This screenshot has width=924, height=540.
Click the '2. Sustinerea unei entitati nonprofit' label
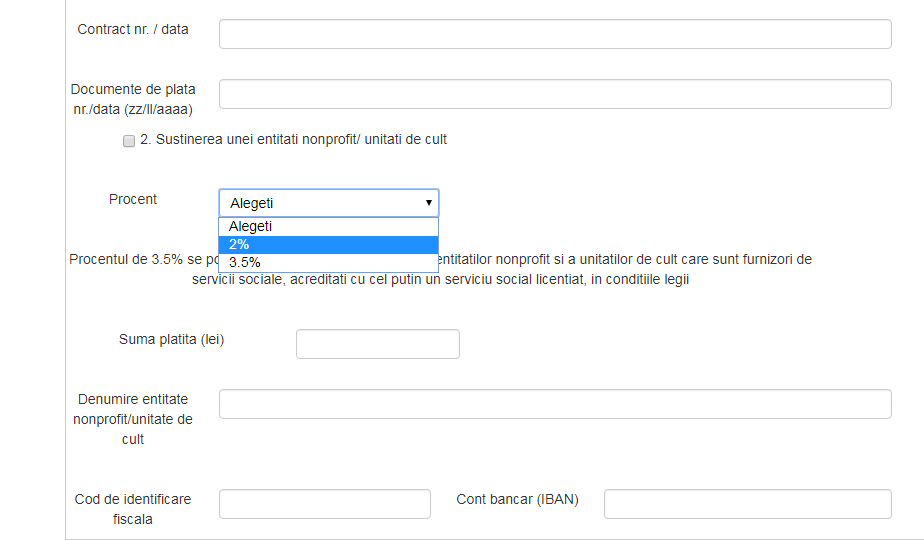293,140
